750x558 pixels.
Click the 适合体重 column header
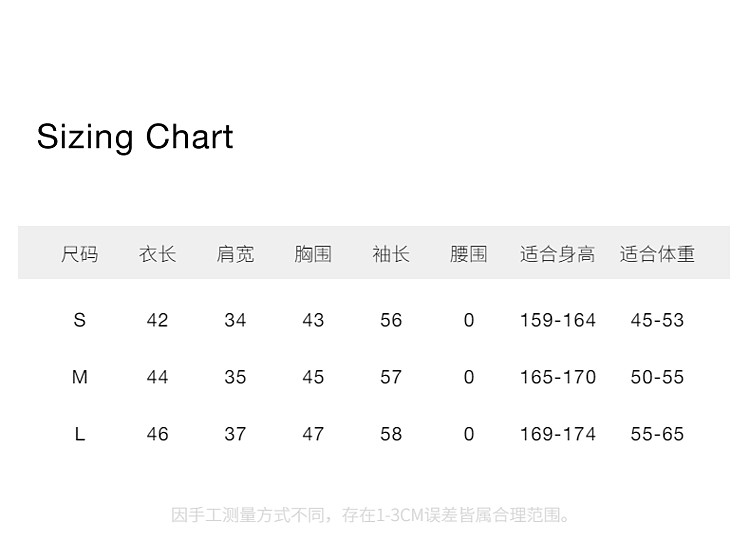[657, 254]
